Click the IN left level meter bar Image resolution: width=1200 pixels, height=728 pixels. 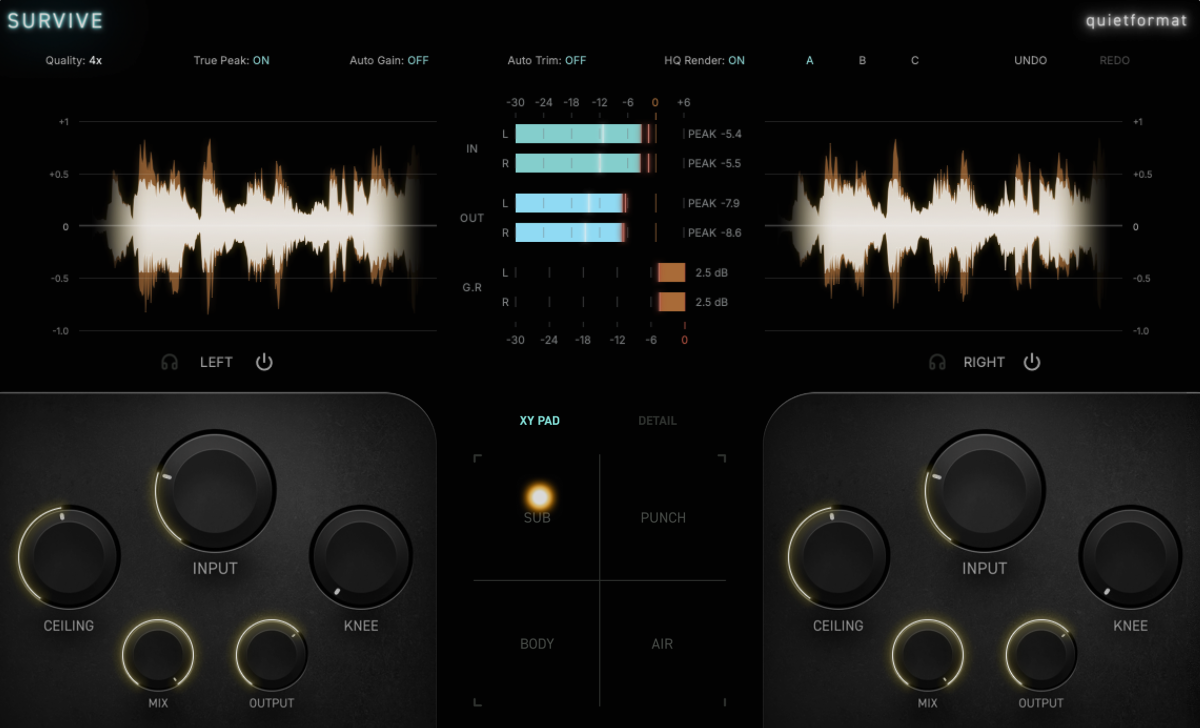(586, 134)
